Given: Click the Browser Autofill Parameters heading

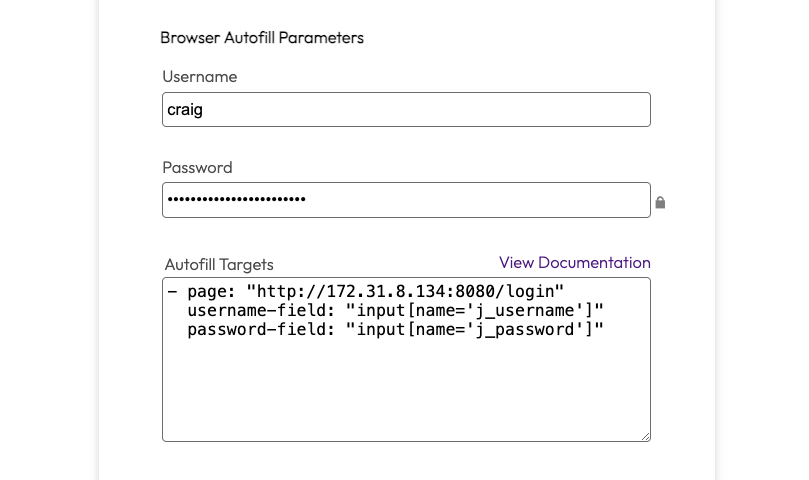Looking at the screenshot, I should 262,38.
